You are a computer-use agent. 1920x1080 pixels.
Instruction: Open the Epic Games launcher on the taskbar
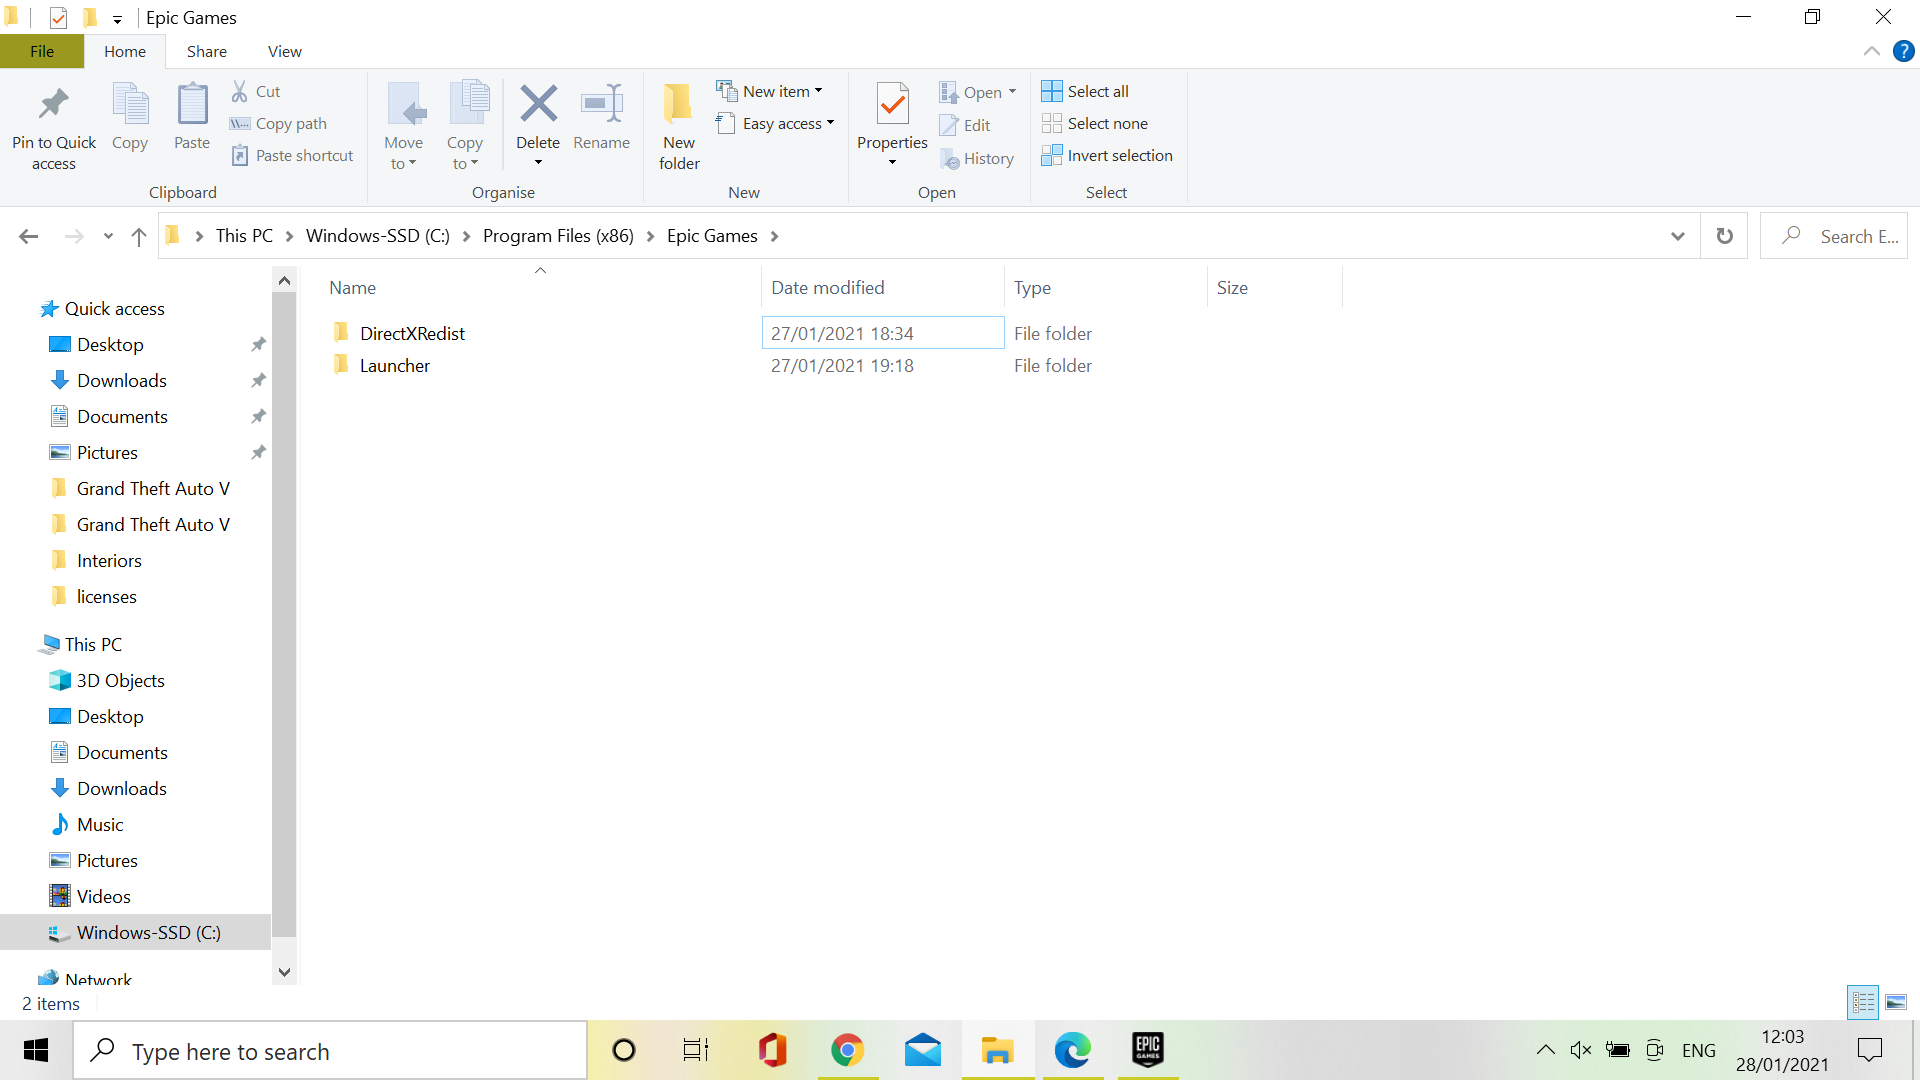pos(1147,1050)
